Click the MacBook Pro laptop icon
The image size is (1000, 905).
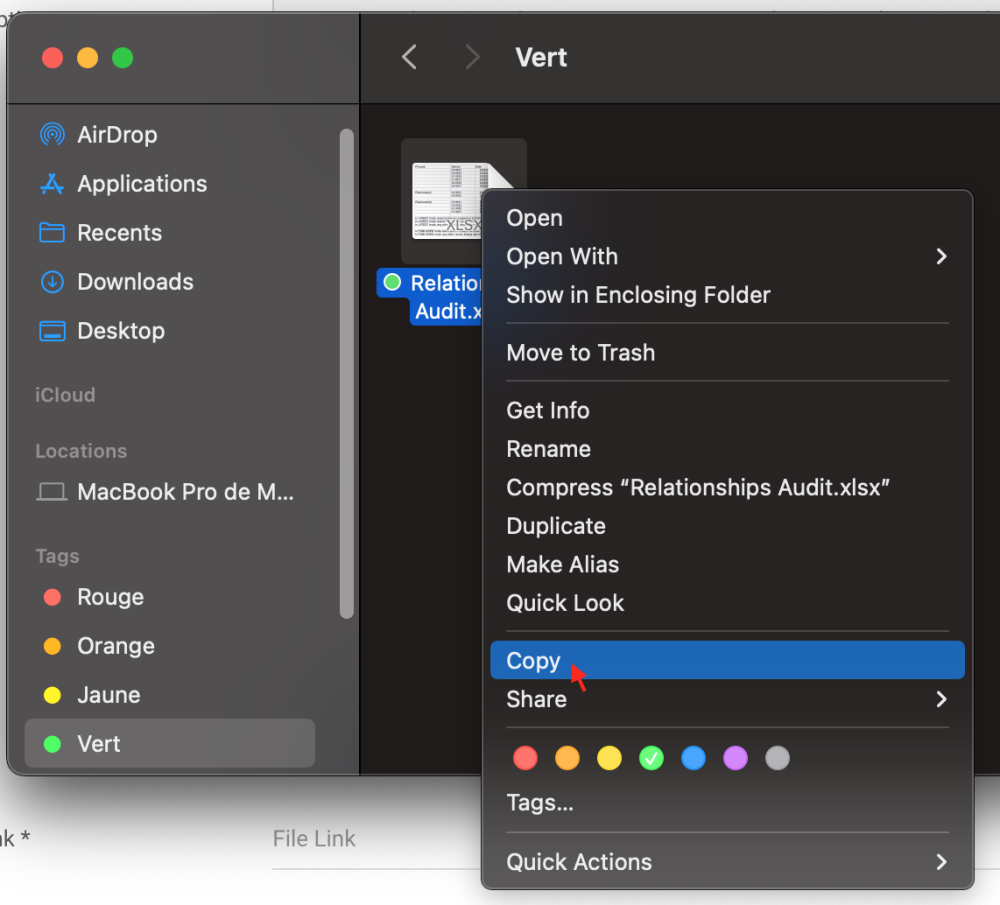[x=51, y=492]
